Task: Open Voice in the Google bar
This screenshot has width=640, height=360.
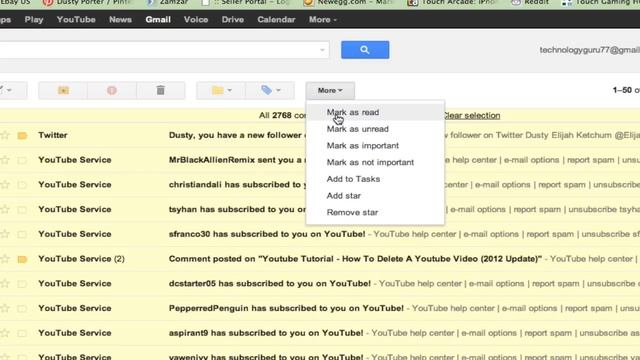Action: coord(196,20)
